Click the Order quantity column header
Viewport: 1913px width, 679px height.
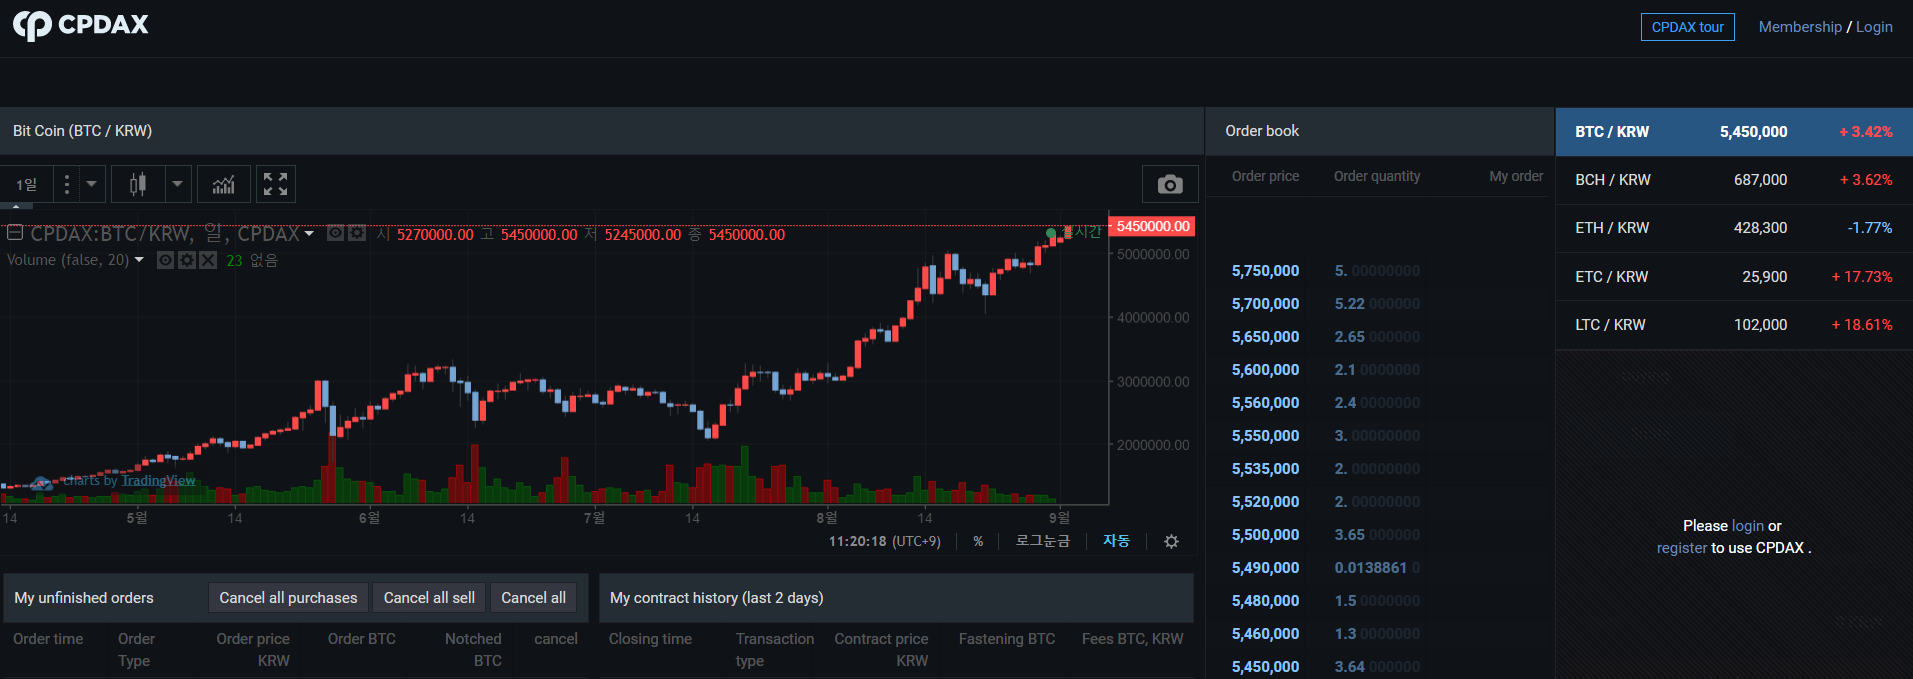coord(1377,176)
